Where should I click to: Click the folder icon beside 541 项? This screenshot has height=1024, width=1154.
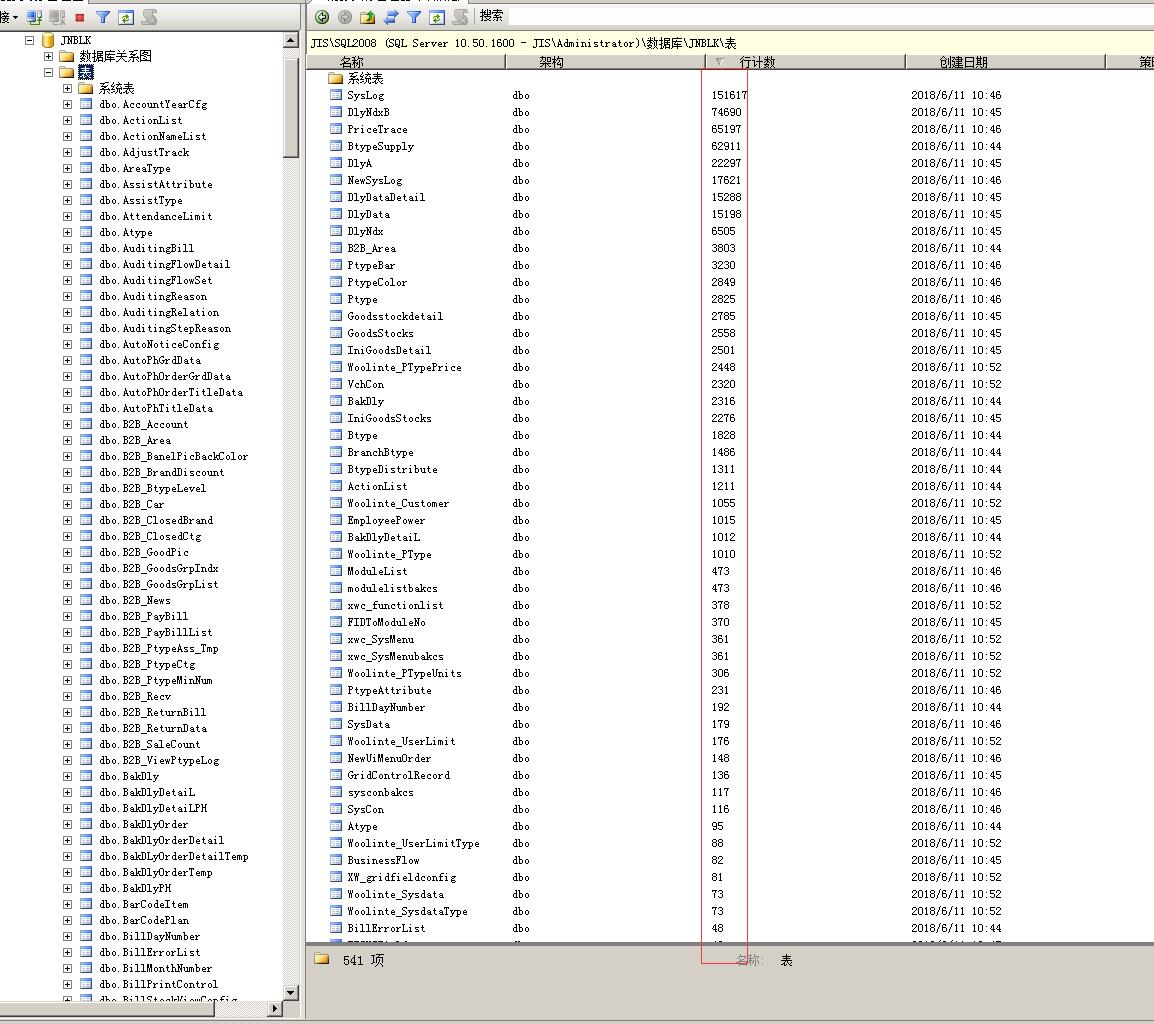pos(321,958)
